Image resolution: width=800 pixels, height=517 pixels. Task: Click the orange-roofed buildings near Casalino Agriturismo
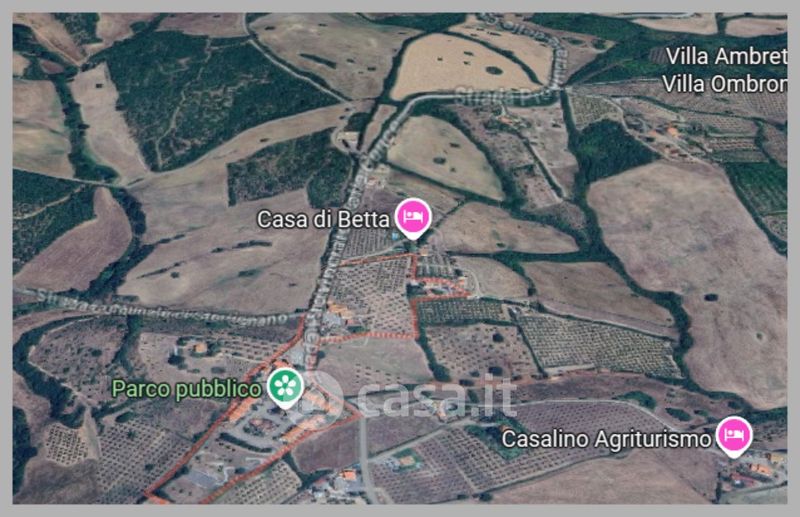[753, 473]
